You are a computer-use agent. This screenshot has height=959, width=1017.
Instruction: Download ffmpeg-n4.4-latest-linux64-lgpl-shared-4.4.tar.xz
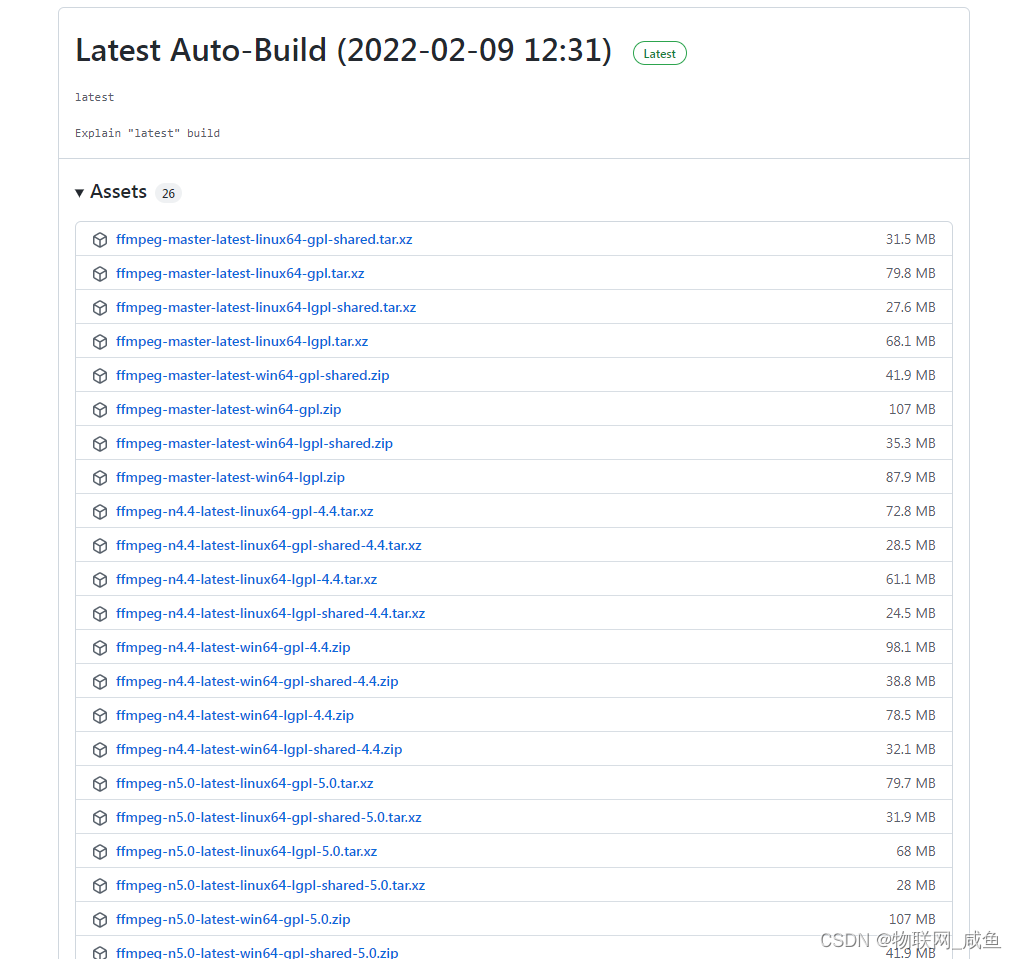point(270,613)
